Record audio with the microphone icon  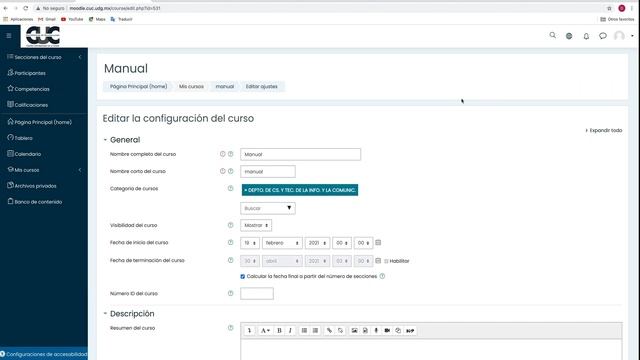(x=376, y=331)
